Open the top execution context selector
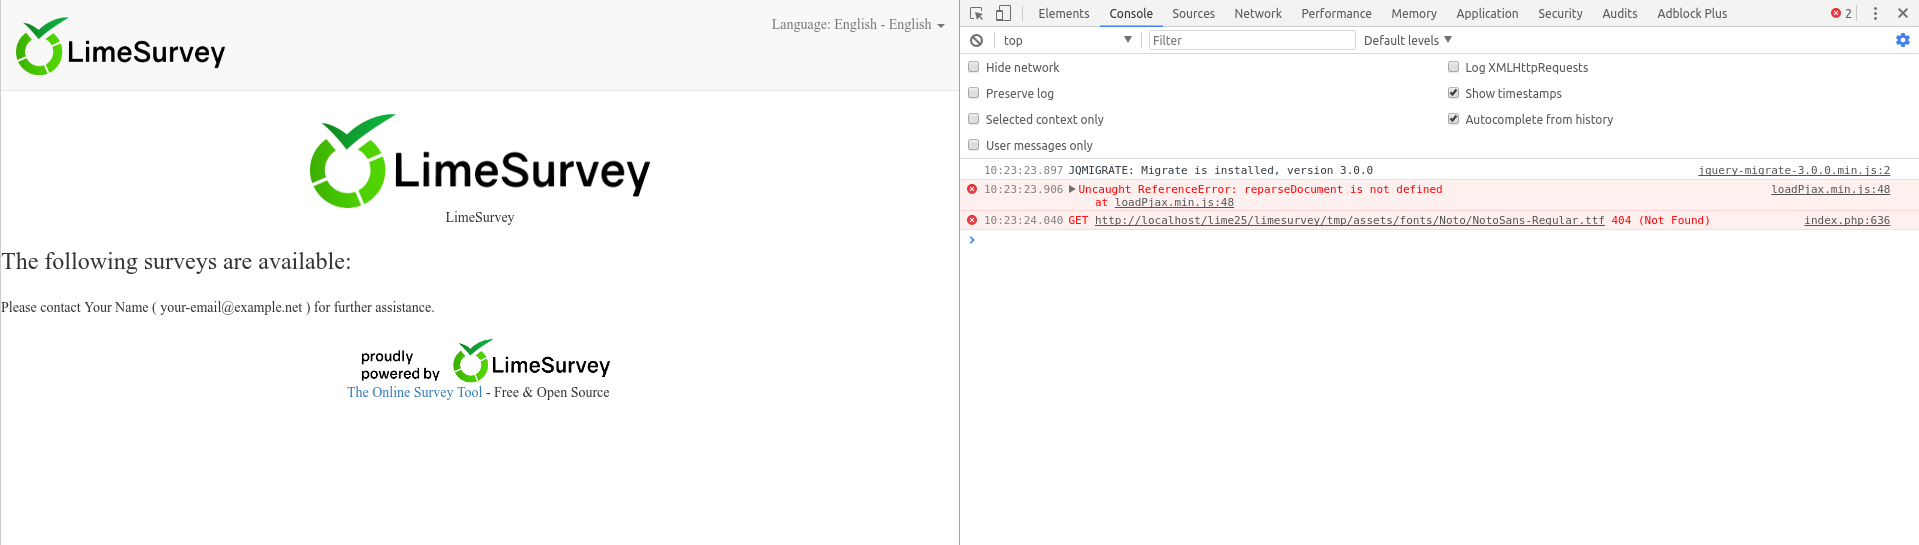Image resolution: width=1919 pixels, height=545 pixels. (x=1067, y=41)
